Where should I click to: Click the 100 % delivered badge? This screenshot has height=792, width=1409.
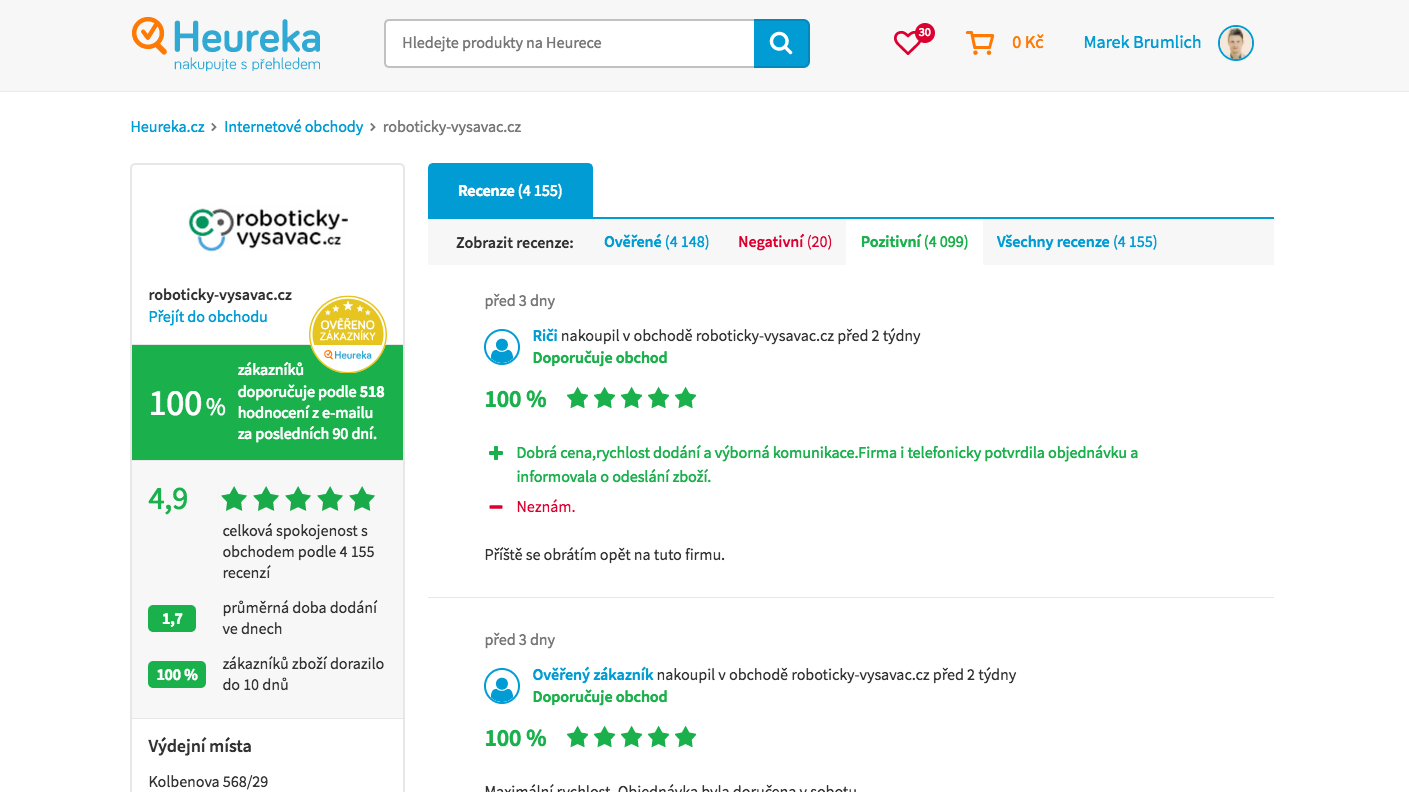tap(177, 675)
